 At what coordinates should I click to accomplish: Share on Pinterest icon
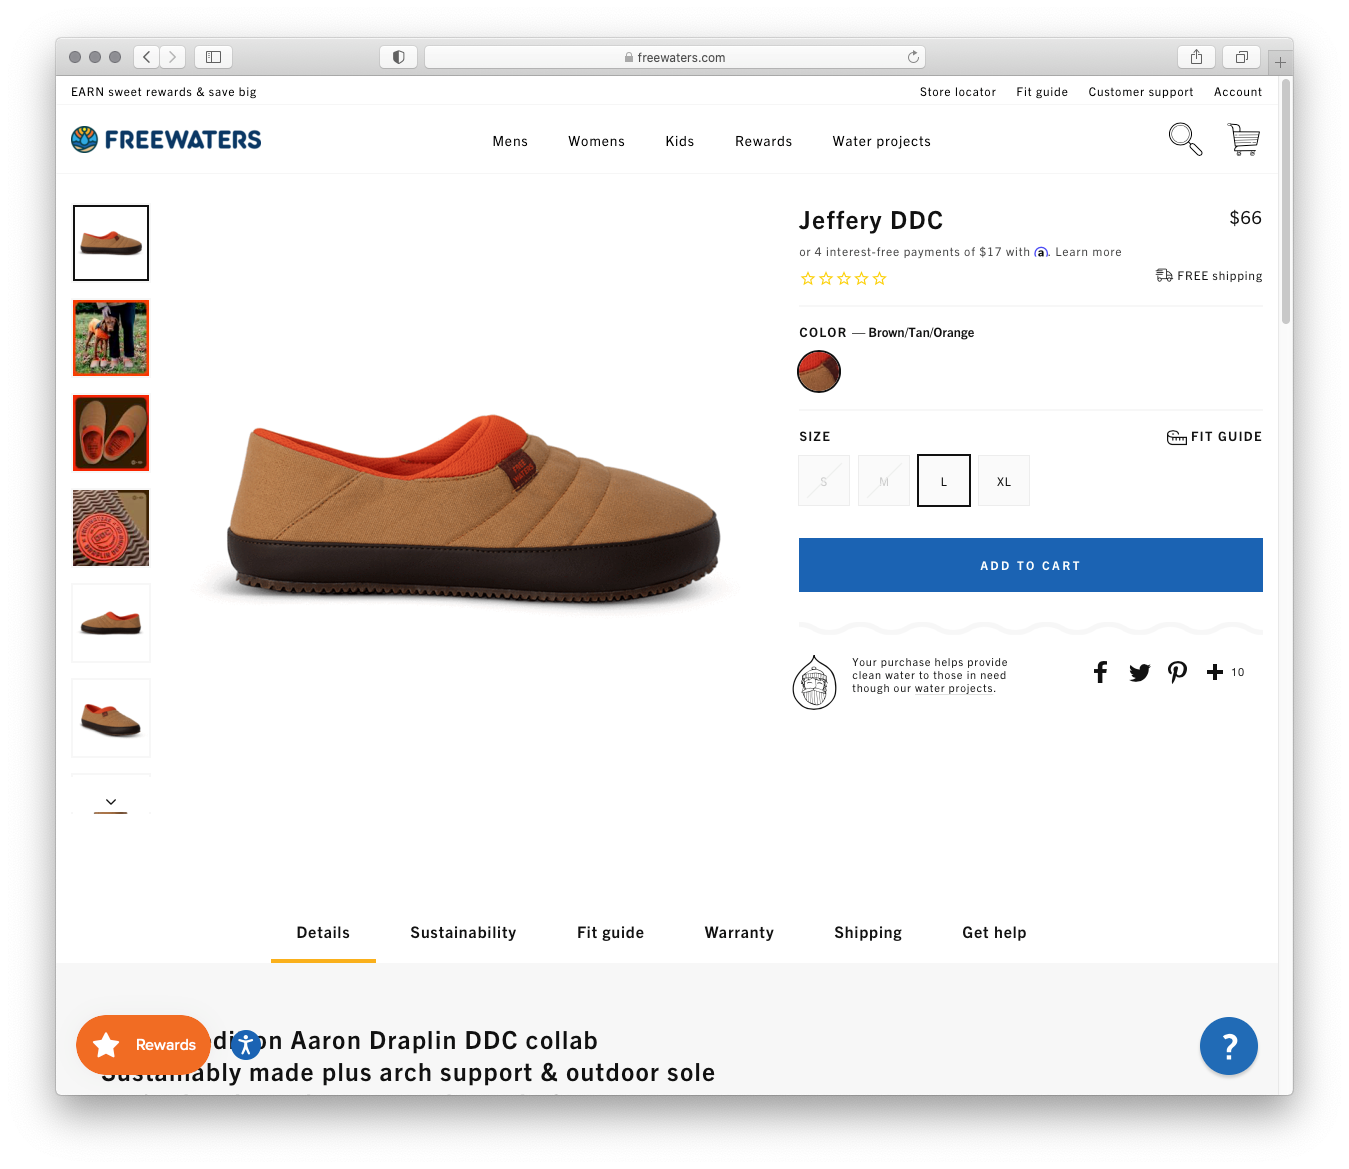coord(1177,672)
